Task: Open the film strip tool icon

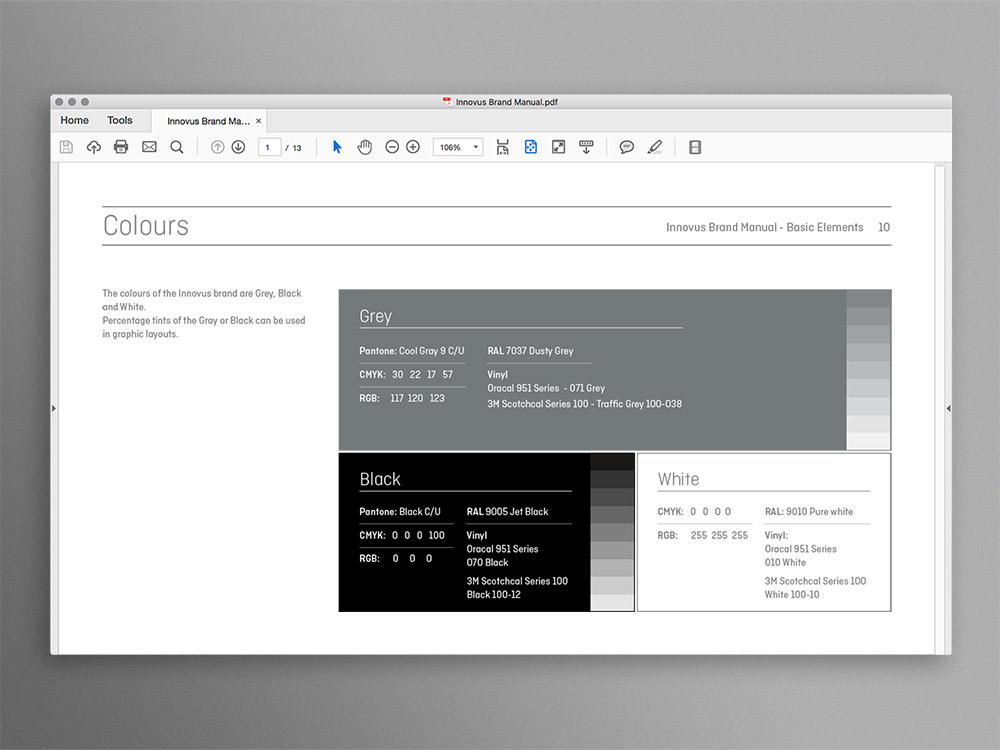Action: click(x=695, y=147)
